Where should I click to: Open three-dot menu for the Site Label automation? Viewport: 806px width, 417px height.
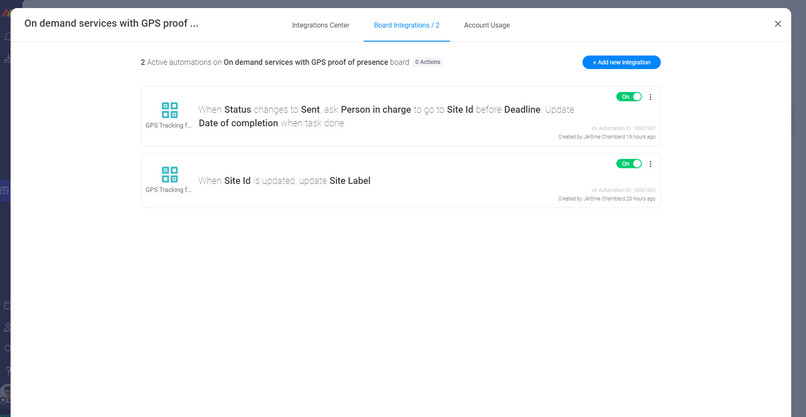(x=650, y=164)
